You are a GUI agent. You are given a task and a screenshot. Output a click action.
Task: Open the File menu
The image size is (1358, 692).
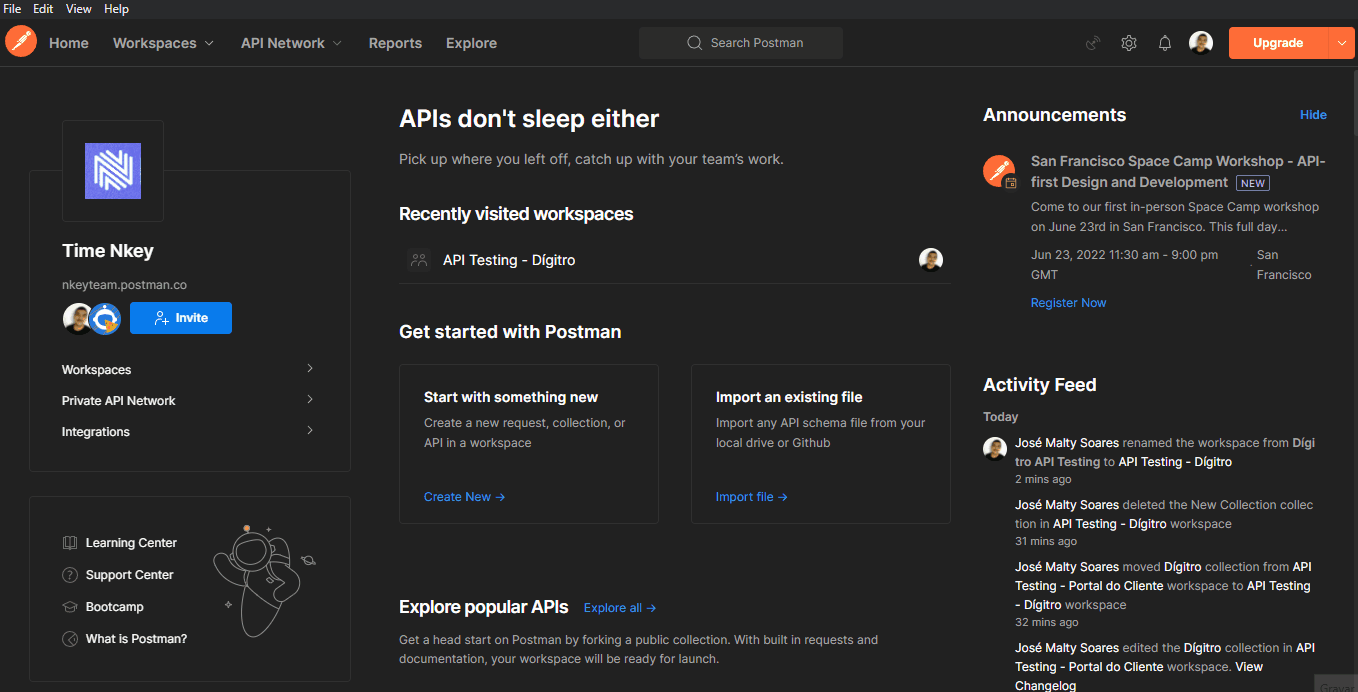pyautogui.click(x=12, y=9)
